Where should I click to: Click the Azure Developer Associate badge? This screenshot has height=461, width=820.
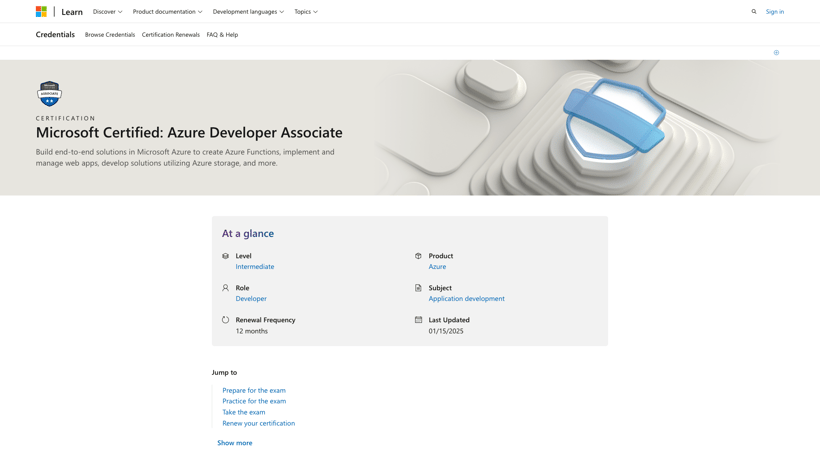(x=49, y=94)
